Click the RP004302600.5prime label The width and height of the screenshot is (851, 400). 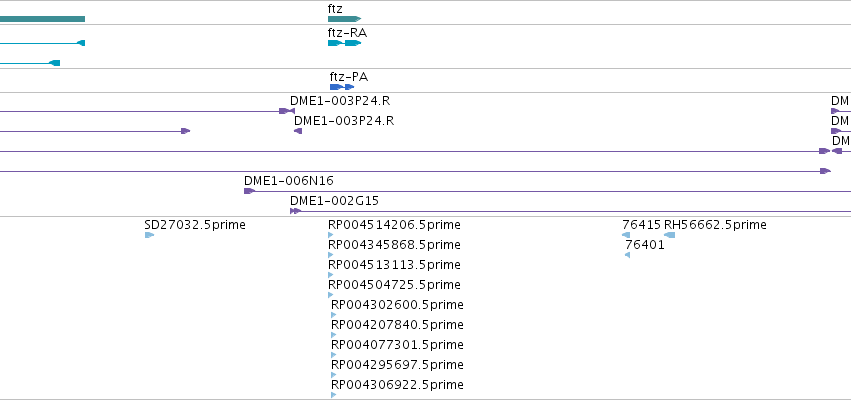[397, 305]
